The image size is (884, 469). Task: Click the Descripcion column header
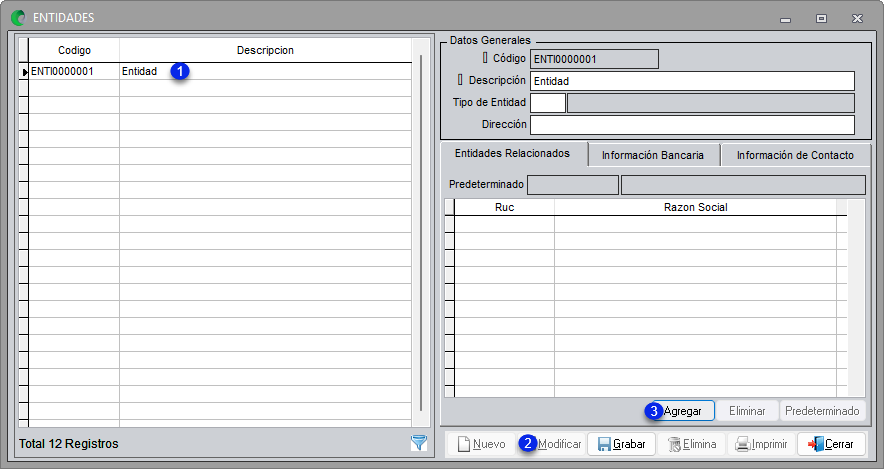coord(266,50)
